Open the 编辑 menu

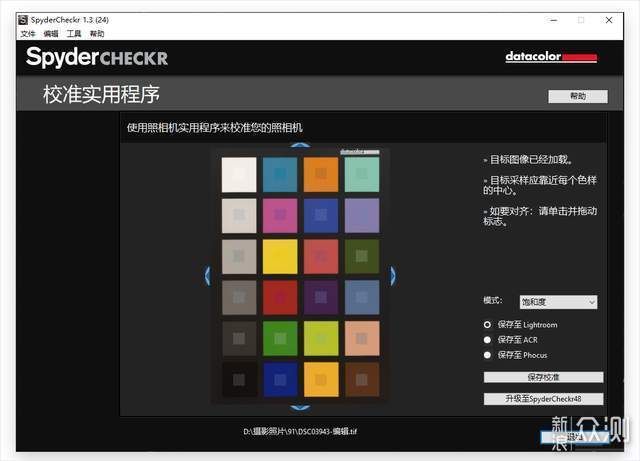coord(51,34)
